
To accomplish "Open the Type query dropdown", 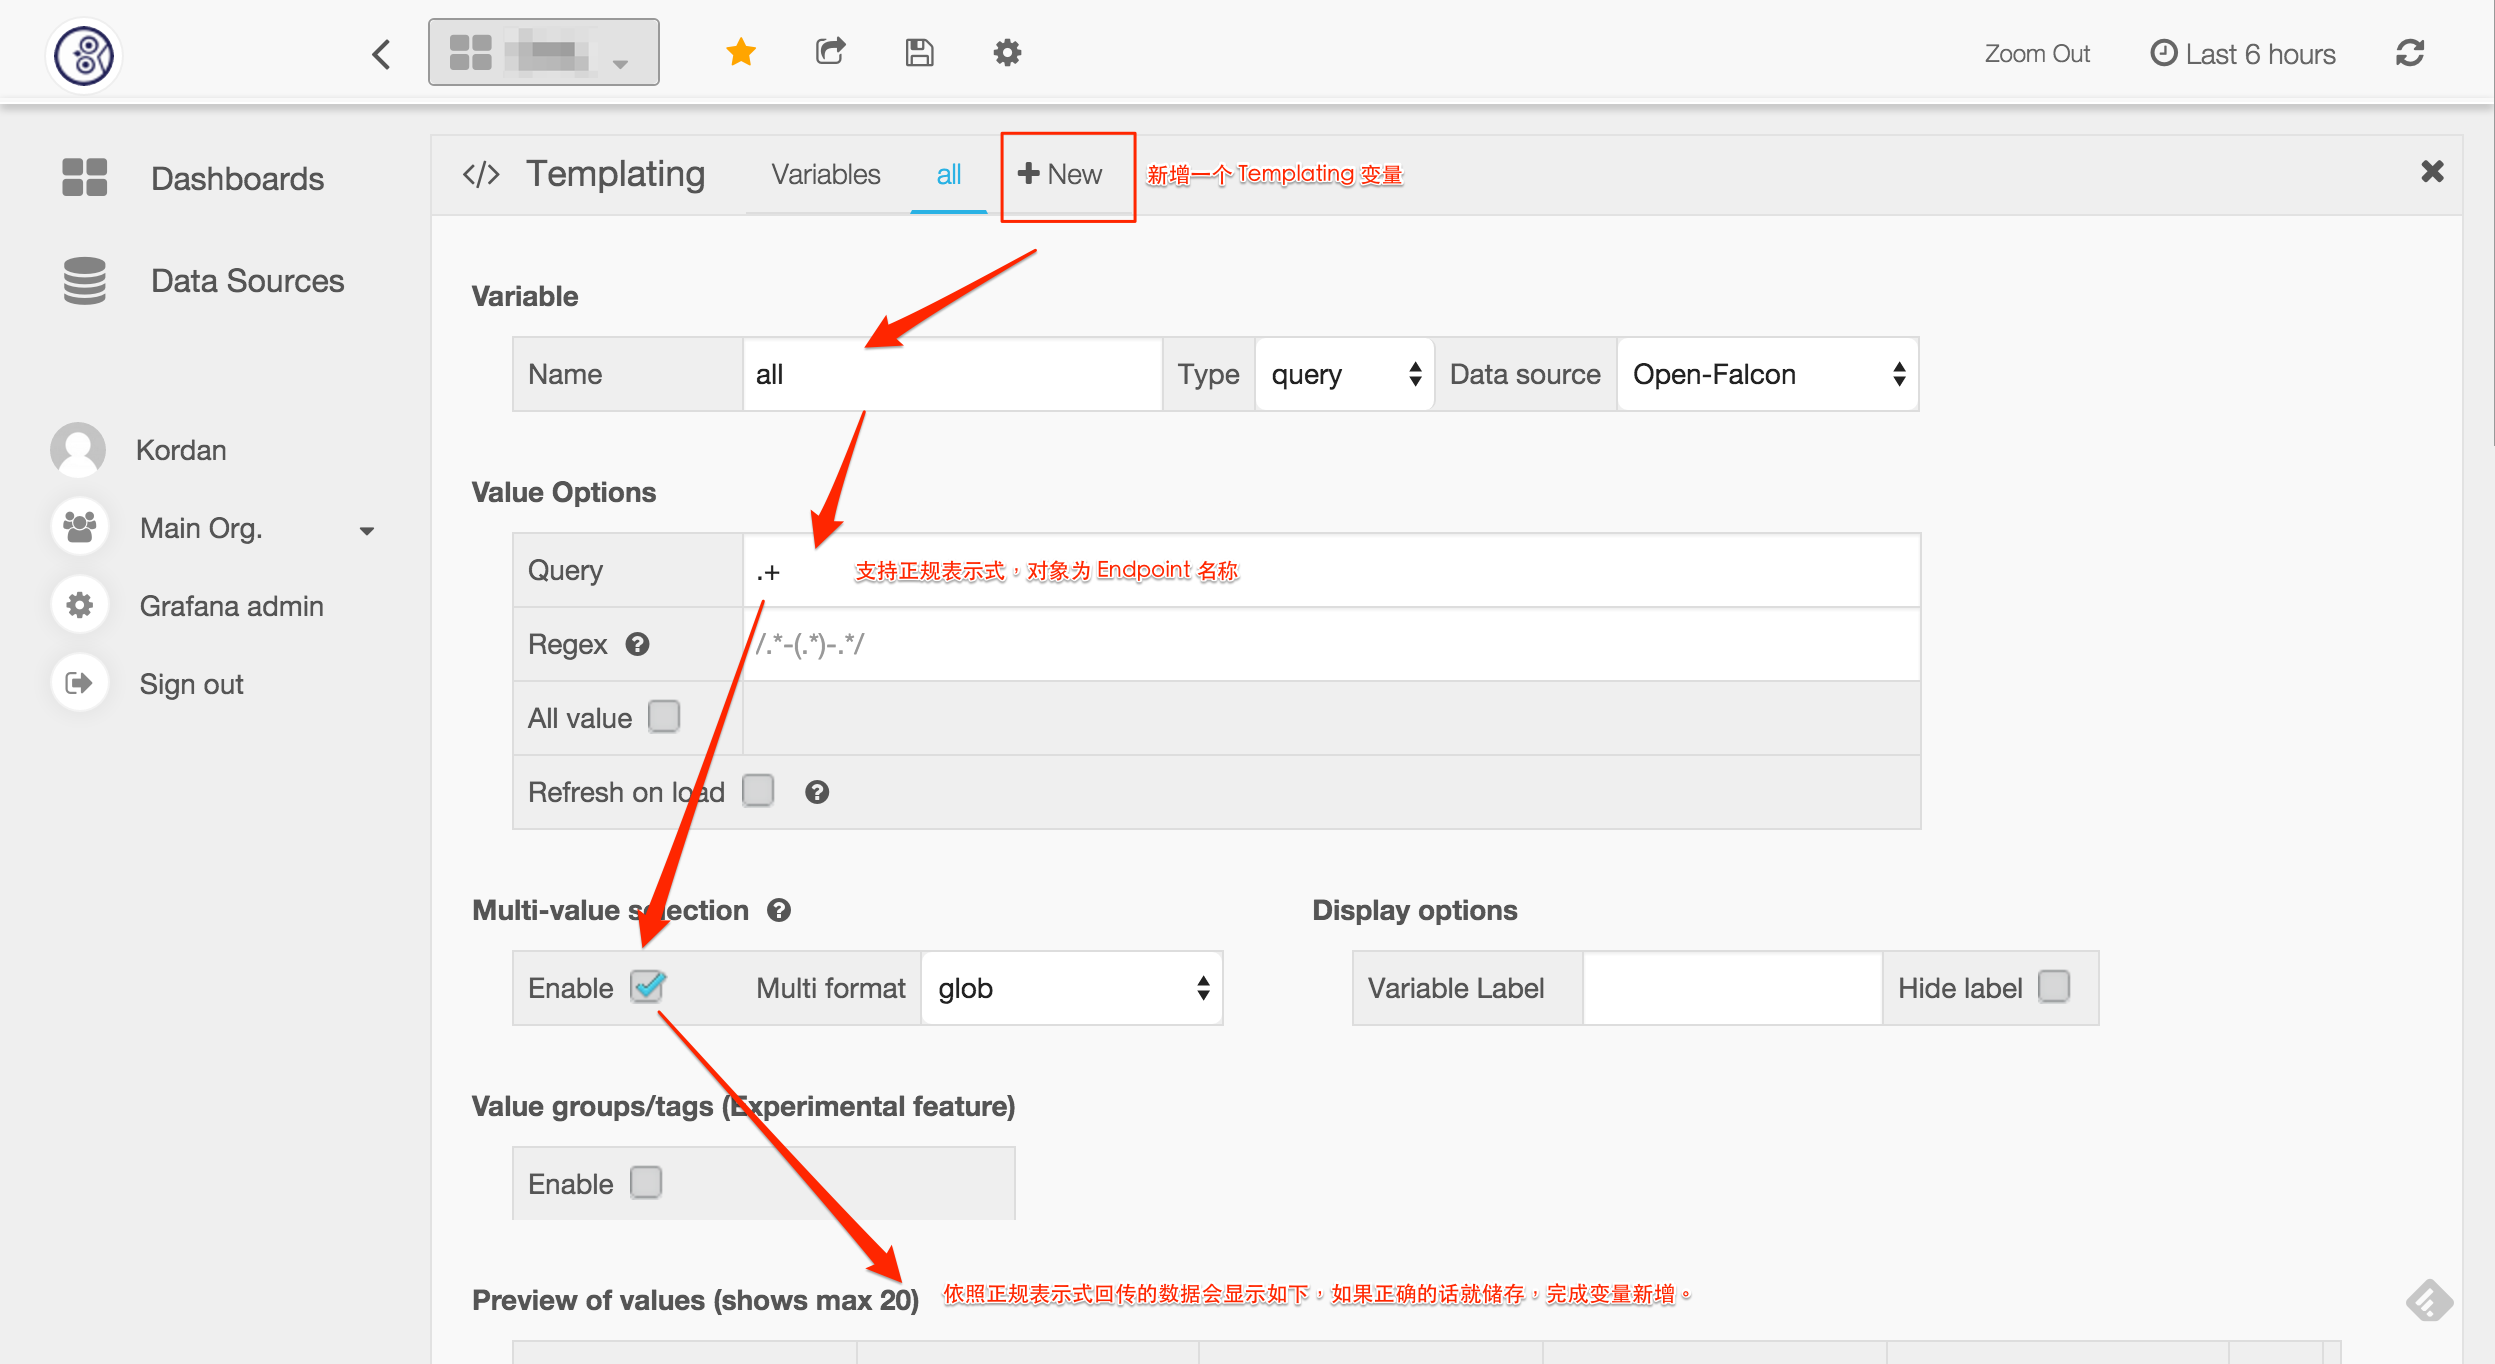I will [x=1344, y=375].
